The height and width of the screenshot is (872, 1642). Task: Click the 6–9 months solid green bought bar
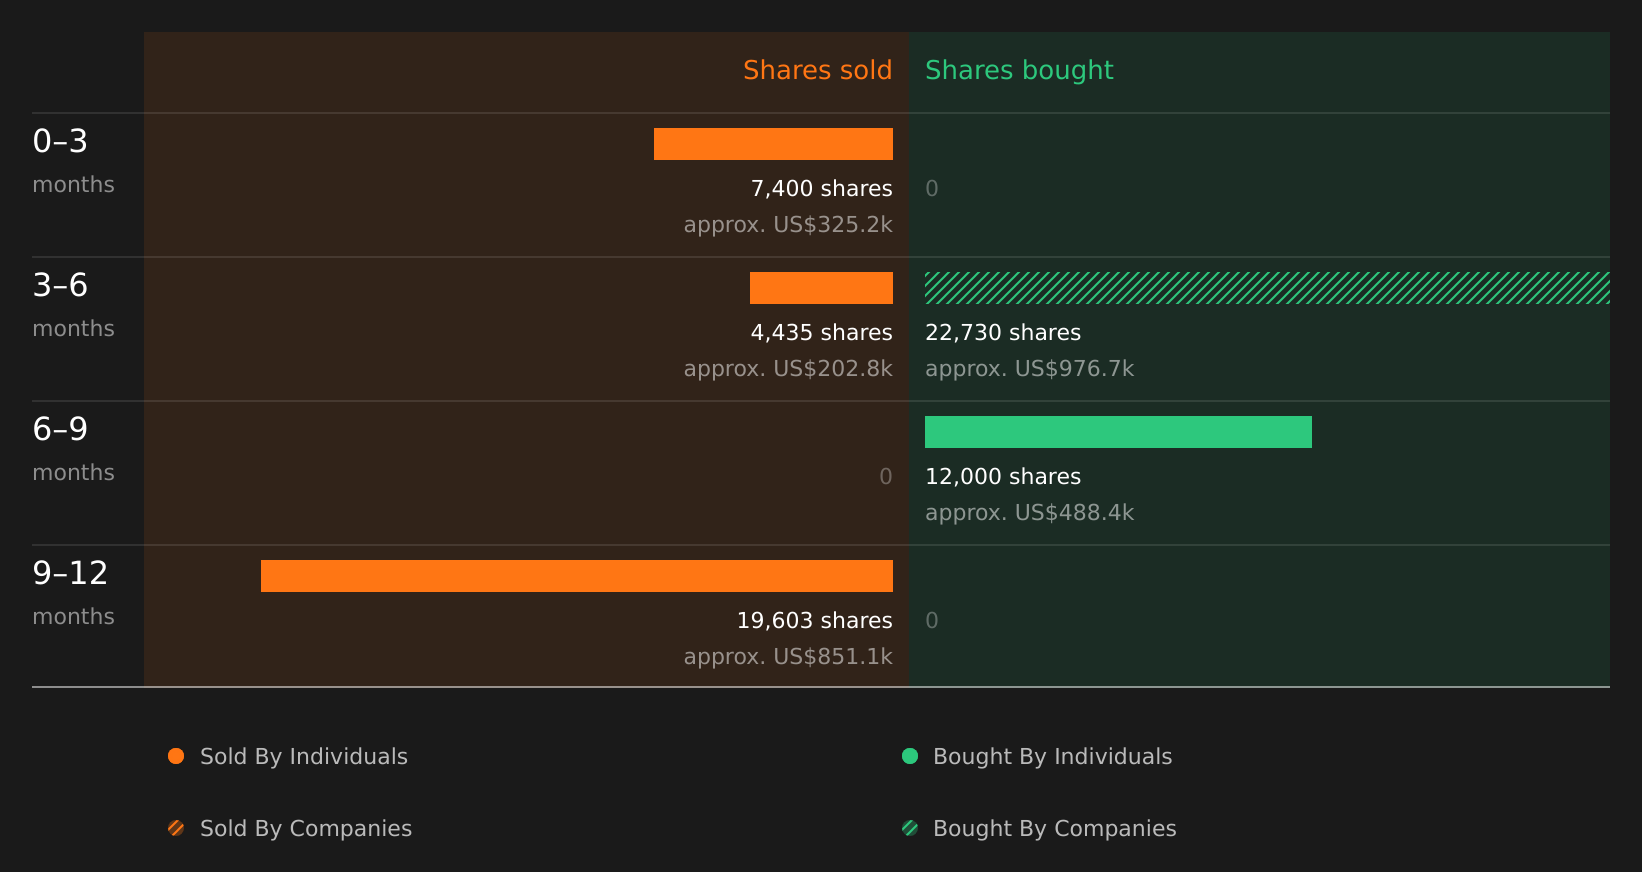1118,432
